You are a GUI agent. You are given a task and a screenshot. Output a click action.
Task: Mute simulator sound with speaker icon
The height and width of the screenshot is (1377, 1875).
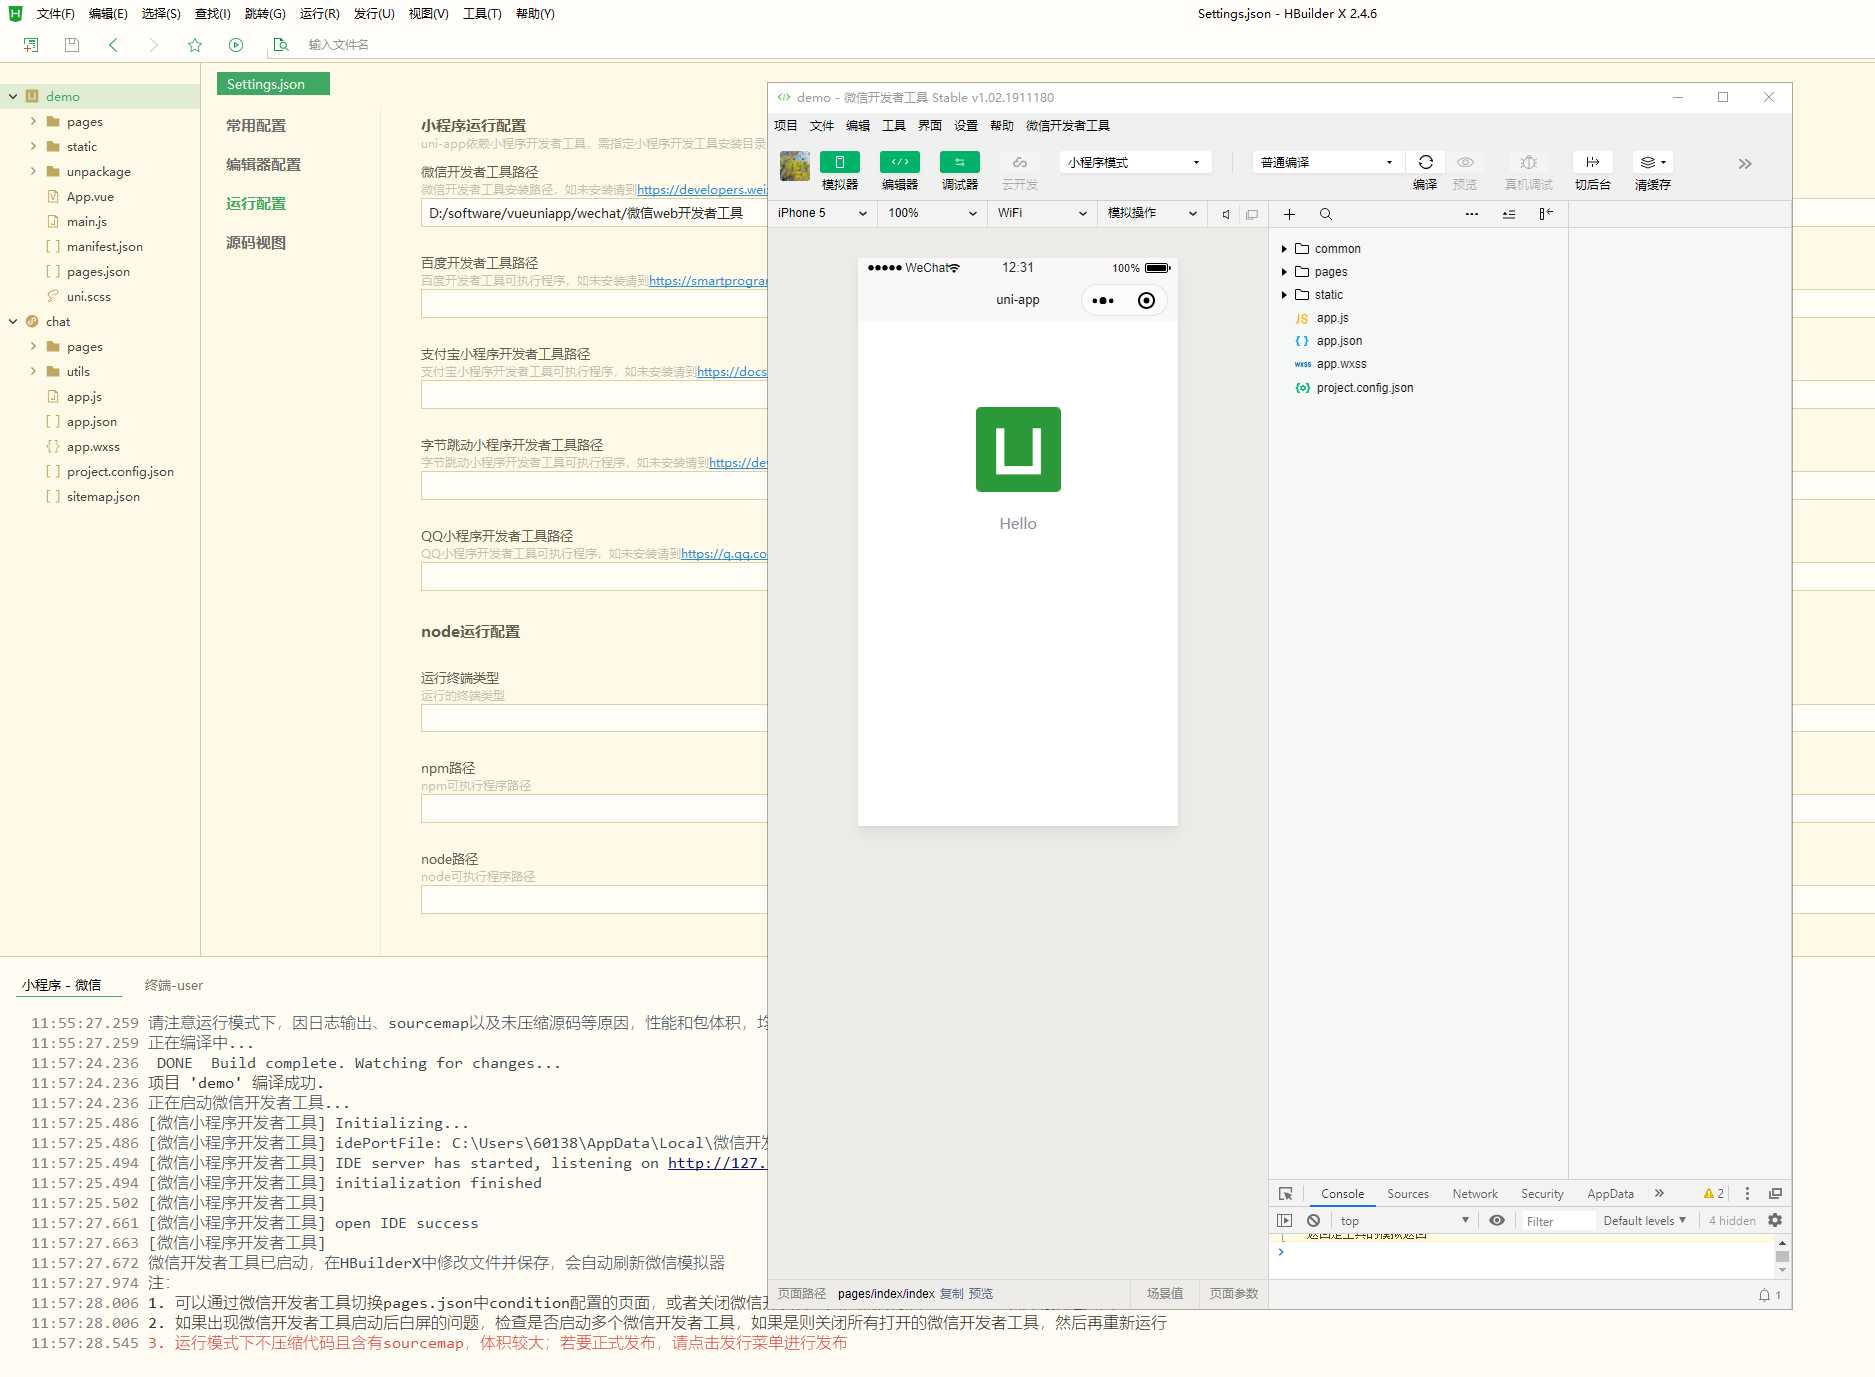click(1226, 214)
